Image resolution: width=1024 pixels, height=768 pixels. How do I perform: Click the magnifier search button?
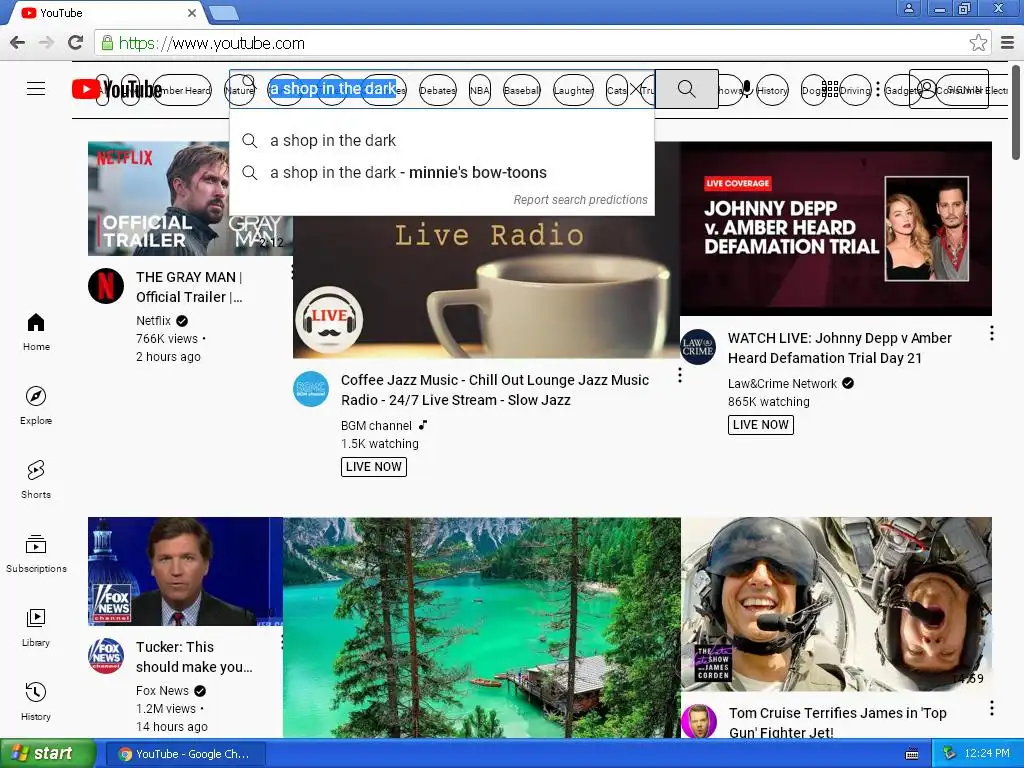point(686,89)
